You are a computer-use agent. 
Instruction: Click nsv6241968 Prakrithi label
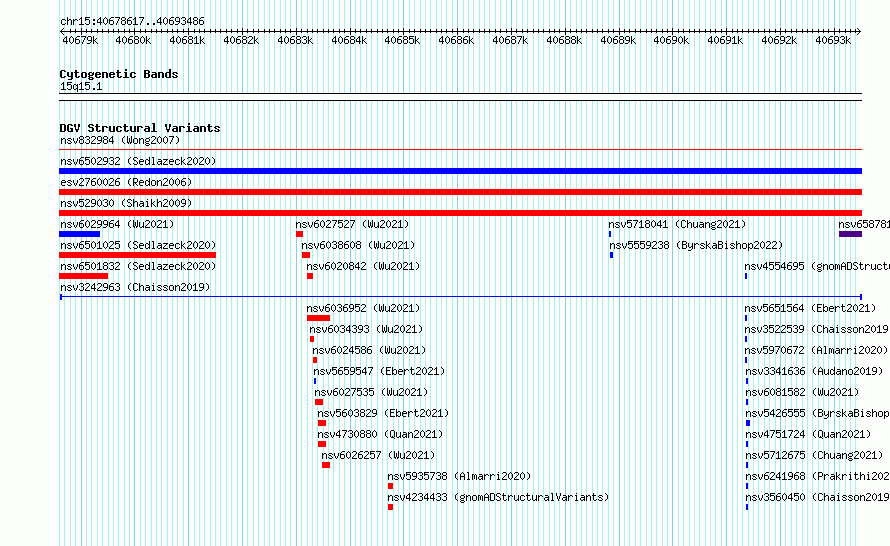tap(817, 476)
